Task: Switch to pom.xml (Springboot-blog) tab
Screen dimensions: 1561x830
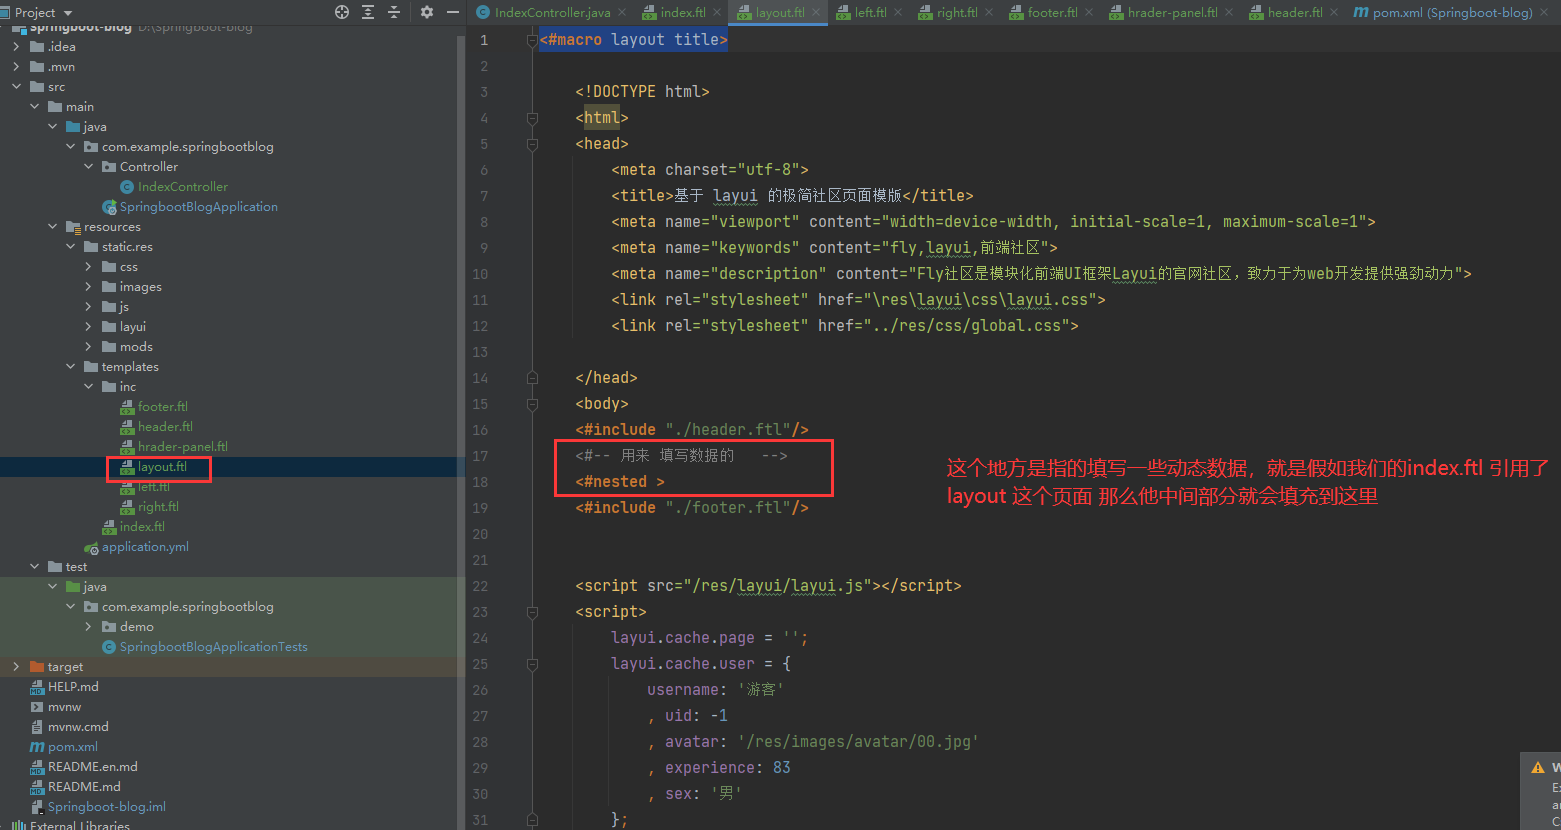Action: [x=1452, y=12]
